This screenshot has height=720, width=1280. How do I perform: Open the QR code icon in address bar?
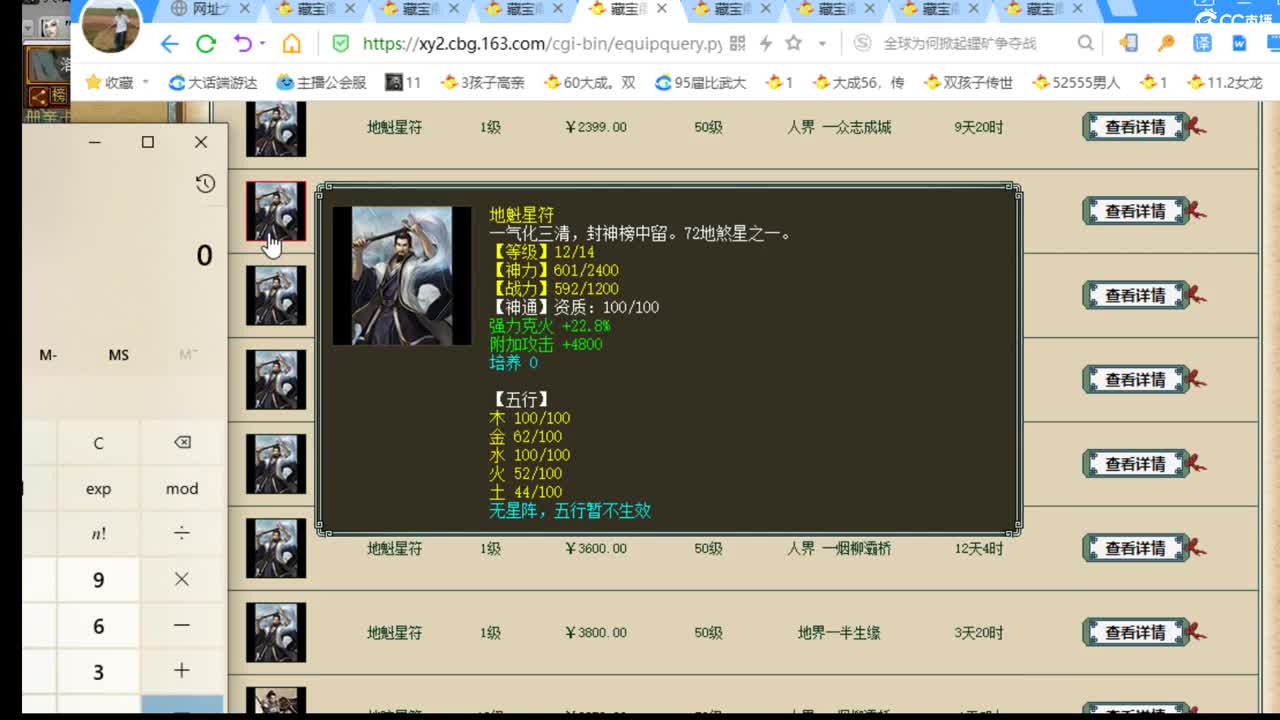pyautogui.click(x=738, y=44)
